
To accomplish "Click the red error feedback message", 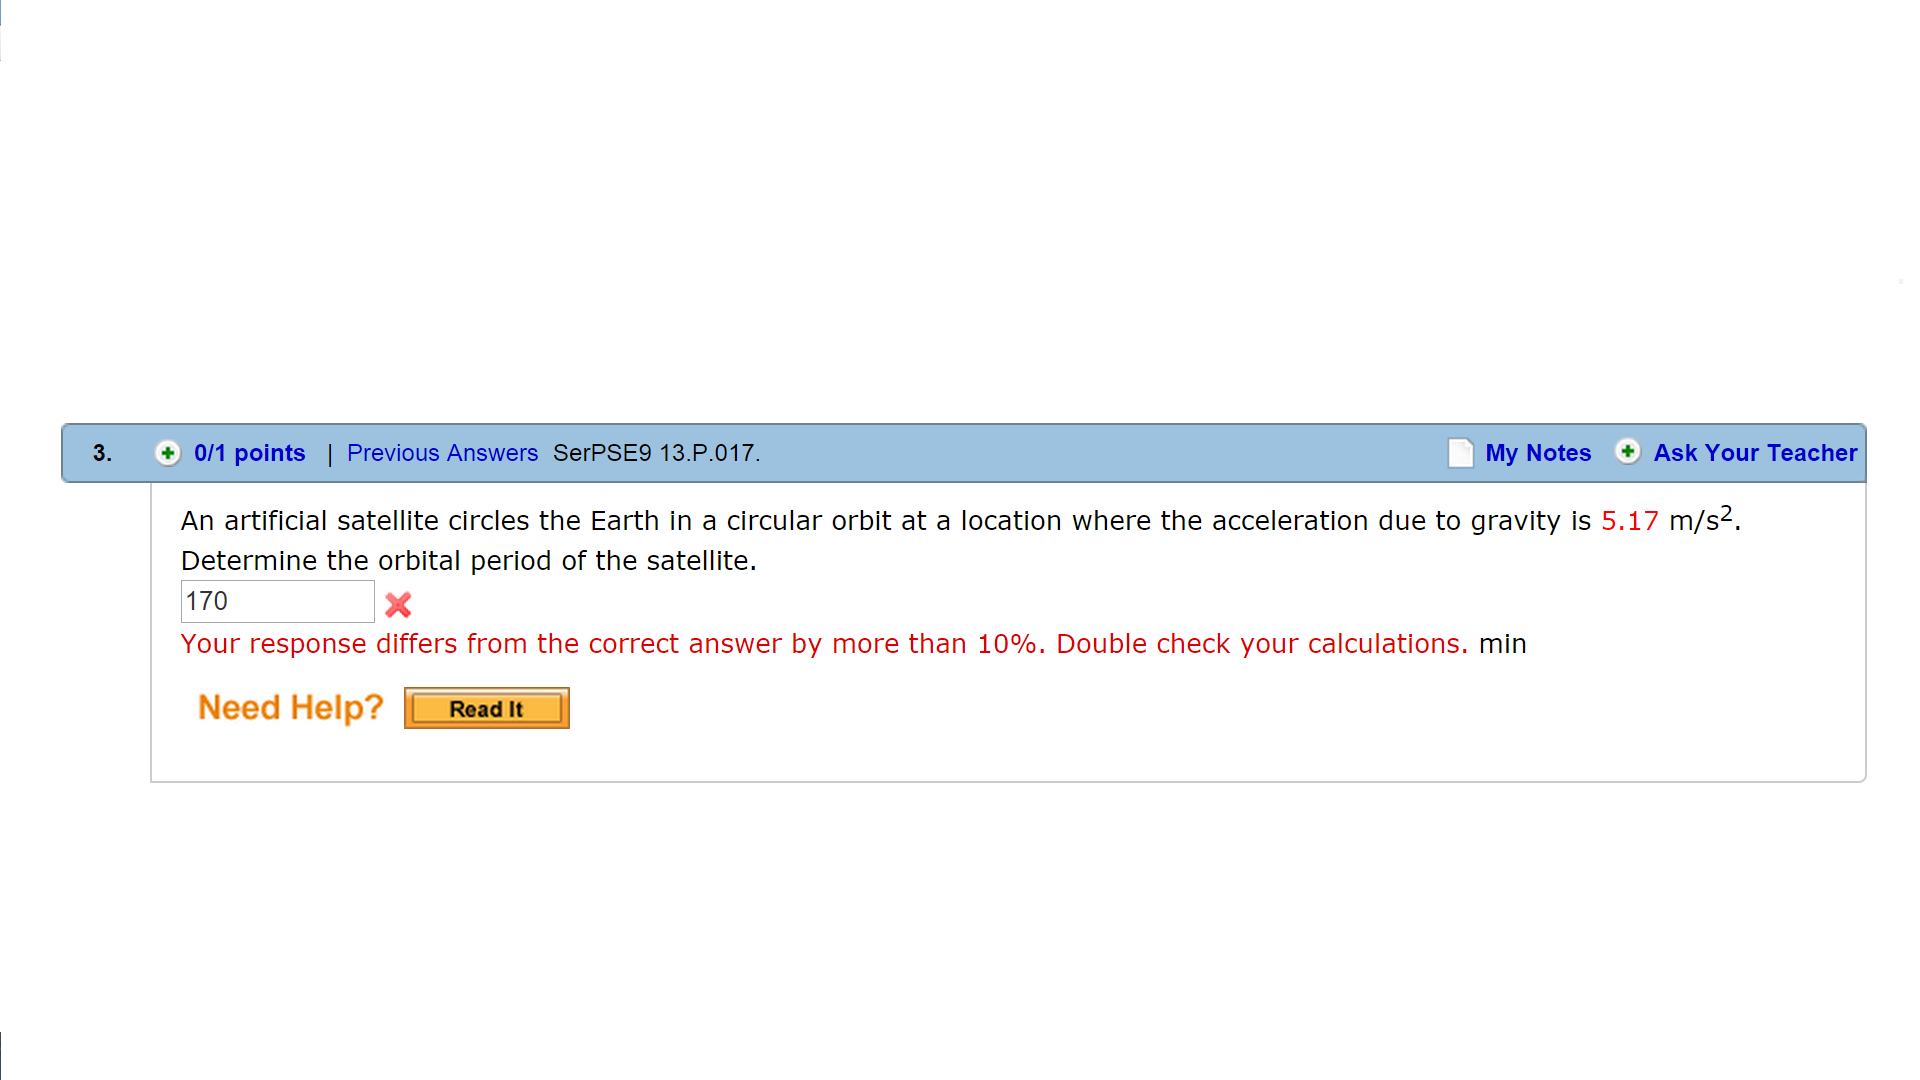I will pyautogui.click(x=823, y=644).
